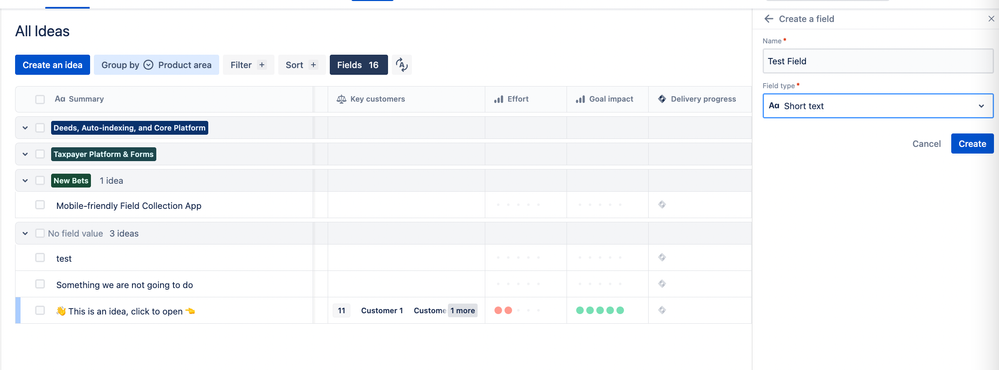Close the Create a field panel
Screen dimensions: 999x370
click(991, 19)
